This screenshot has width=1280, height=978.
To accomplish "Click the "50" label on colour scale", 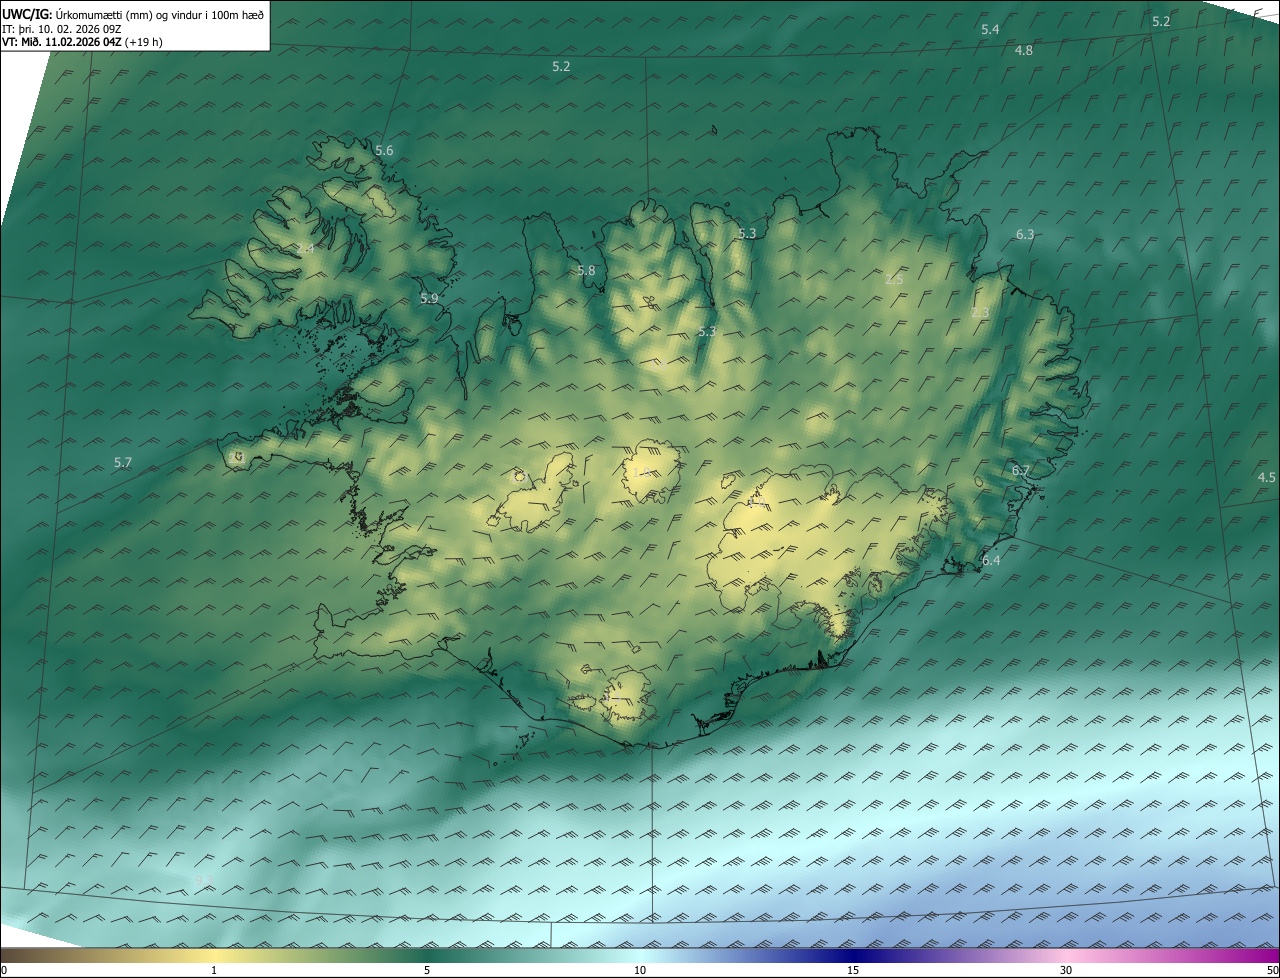I will [x=1272, y=970].
